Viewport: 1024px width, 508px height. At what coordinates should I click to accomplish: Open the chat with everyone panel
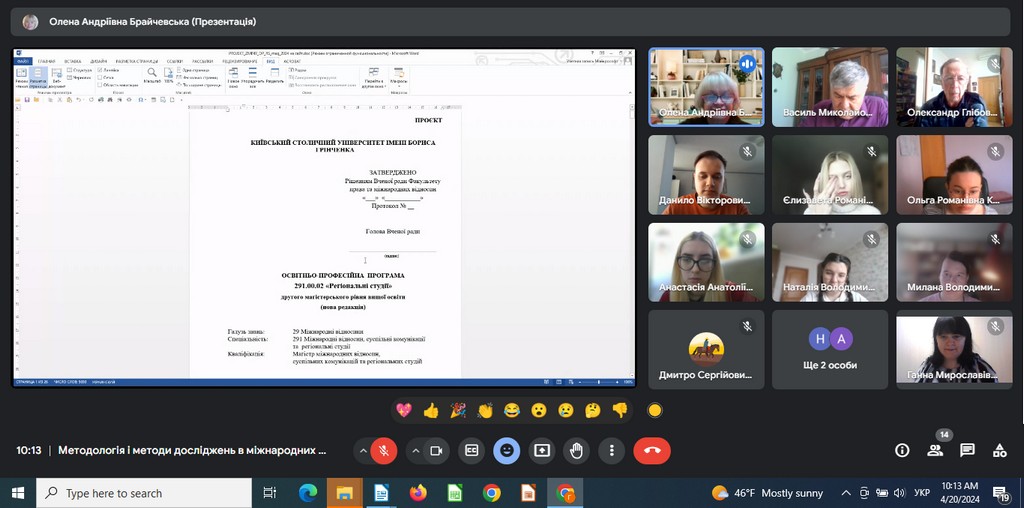click(967, 451)
